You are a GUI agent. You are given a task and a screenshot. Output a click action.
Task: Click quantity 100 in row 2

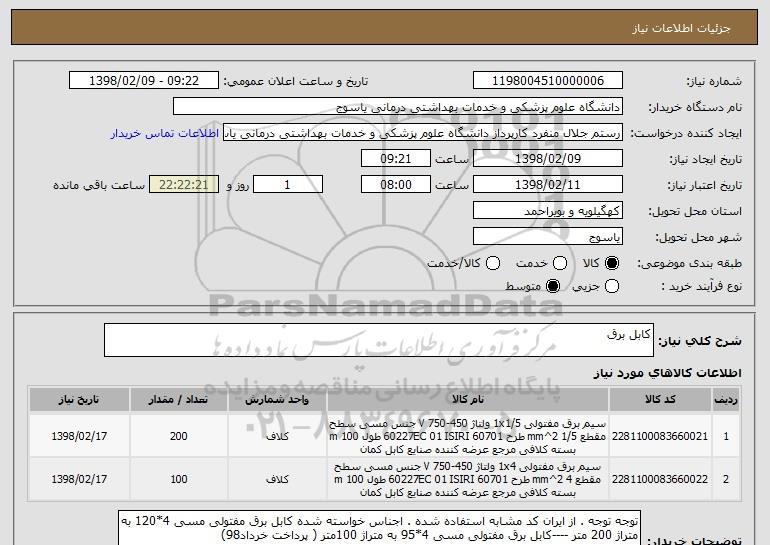coord(178,479)
